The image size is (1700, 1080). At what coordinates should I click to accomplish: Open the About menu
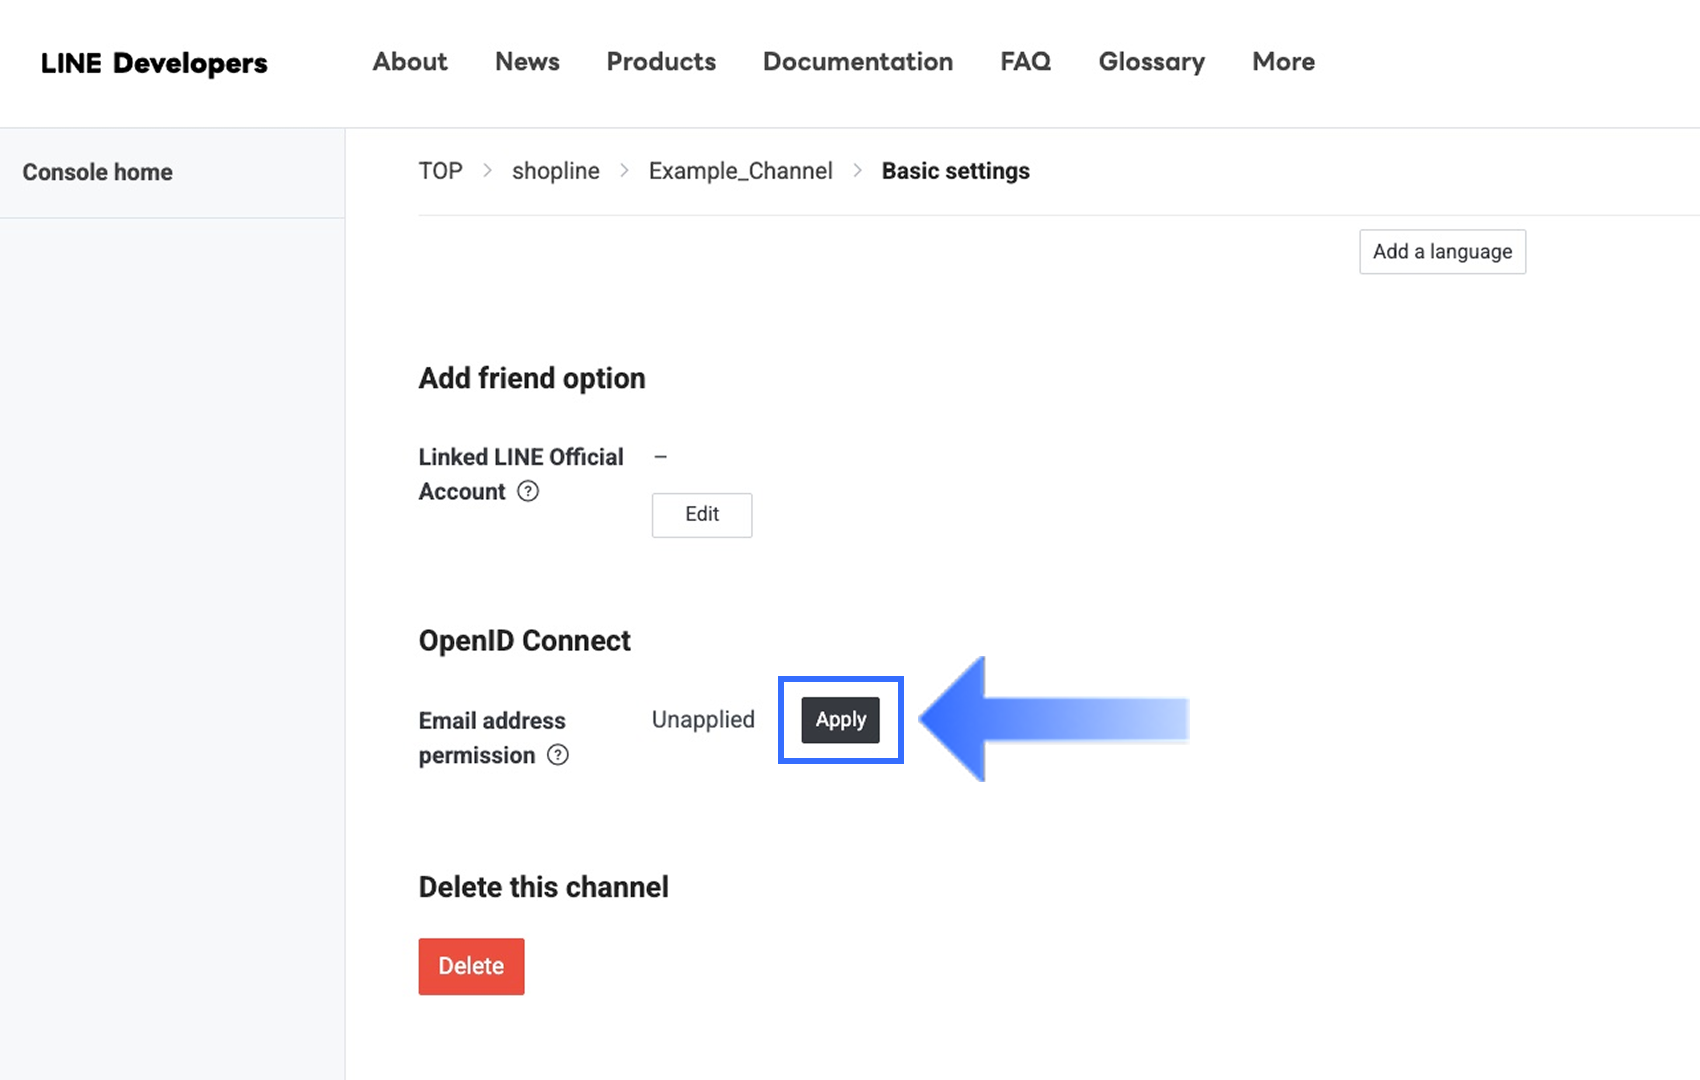pos(410,62)
